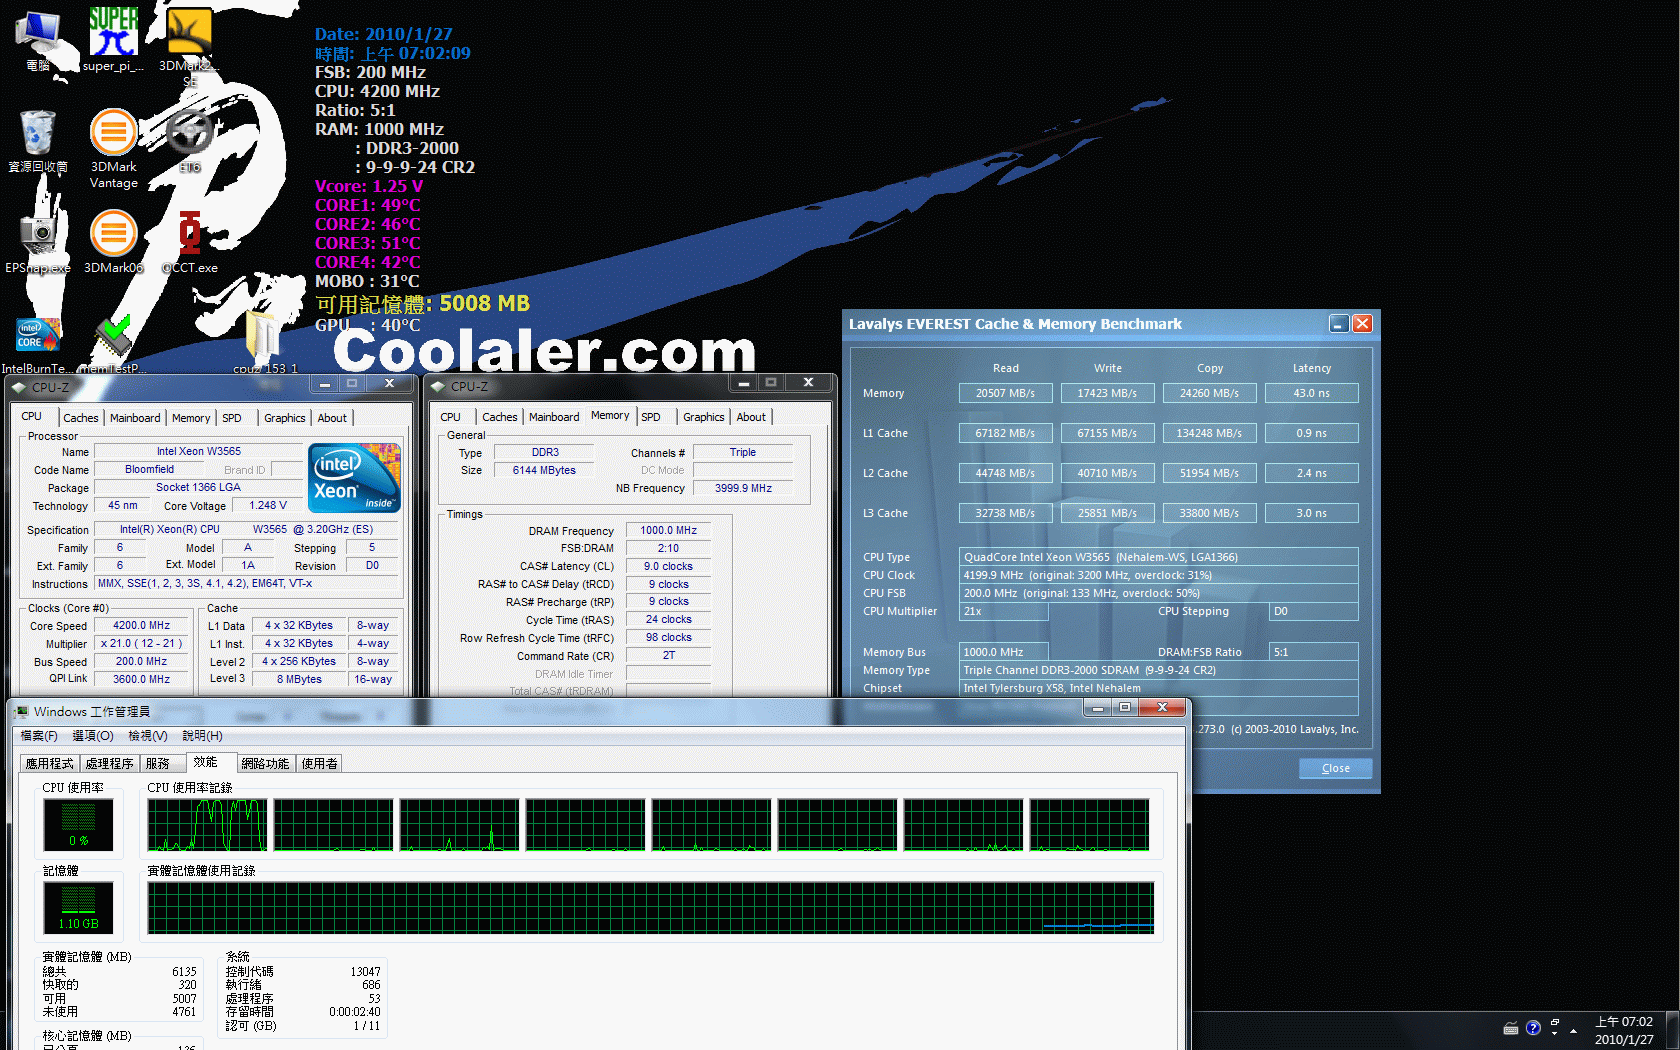This screenshot has height=1050, width=1680.
Task: Show hidden tray icons via the up arrow
Action: coord(1573,1030)
